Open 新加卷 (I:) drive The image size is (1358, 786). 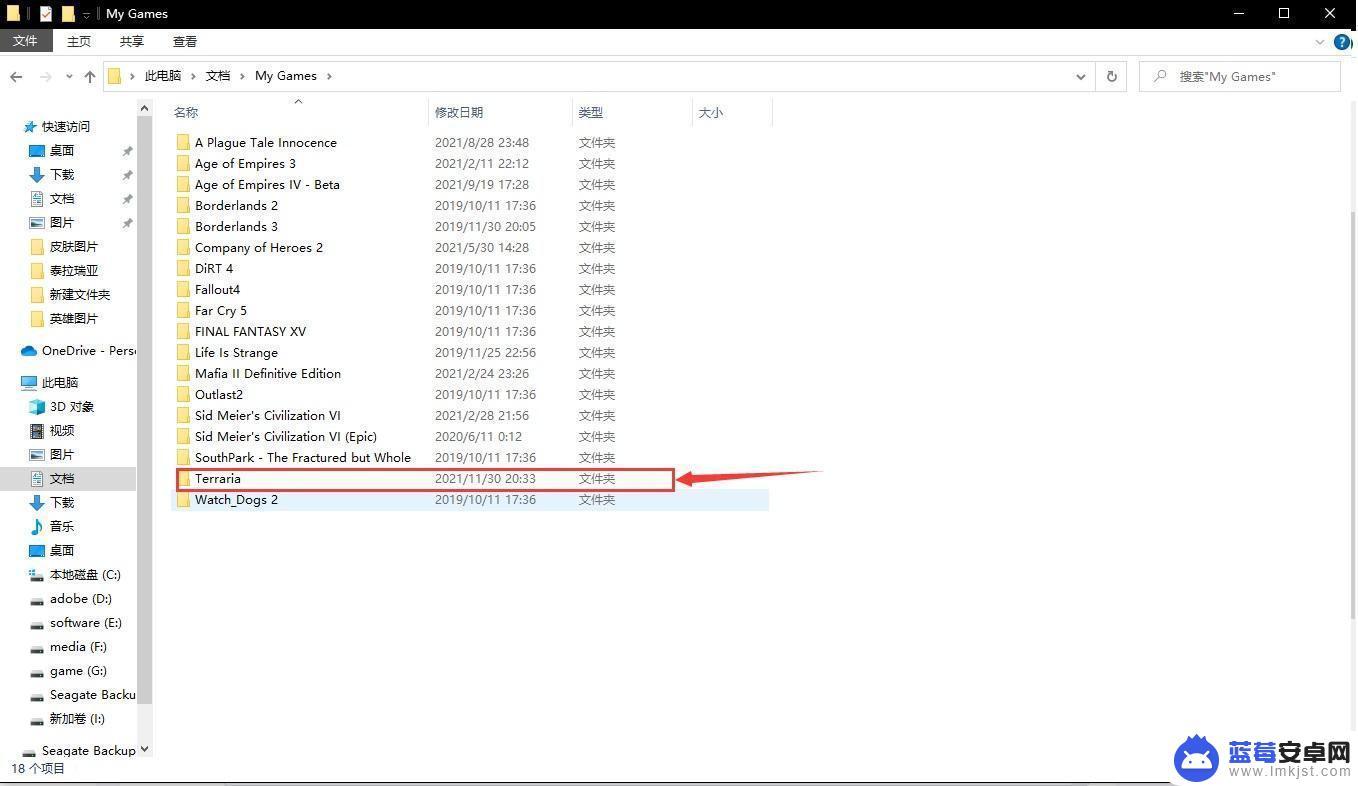[x=67, y=718]
